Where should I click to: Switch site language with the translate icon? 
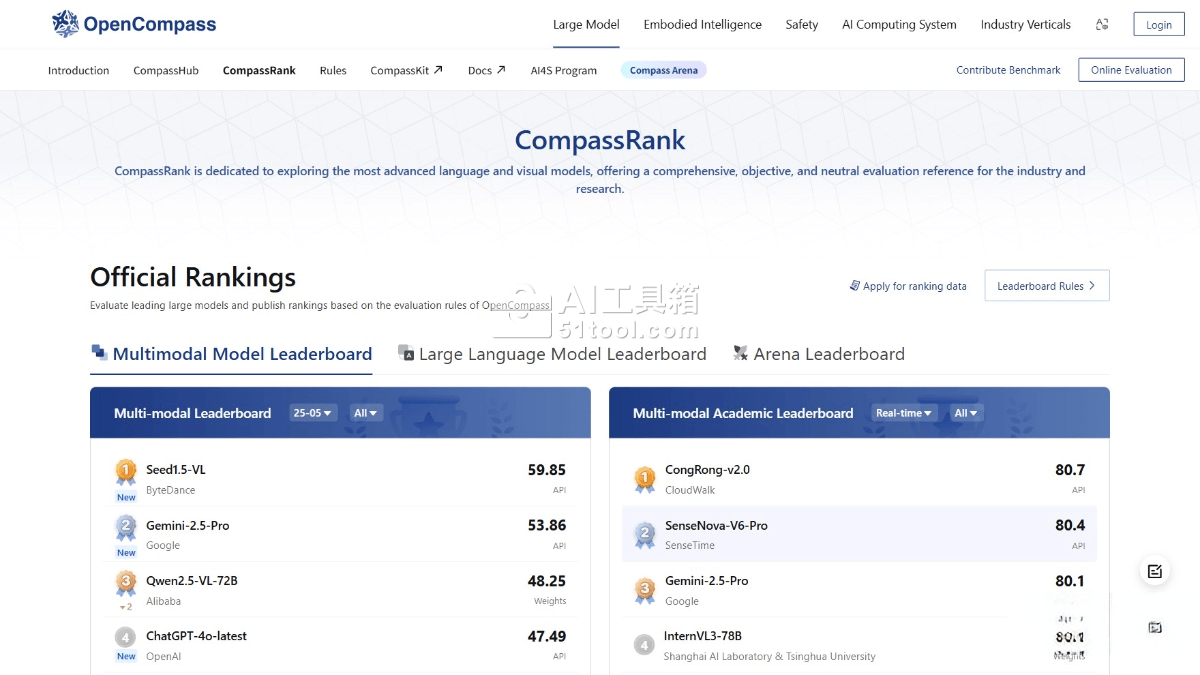[1102, 25]
